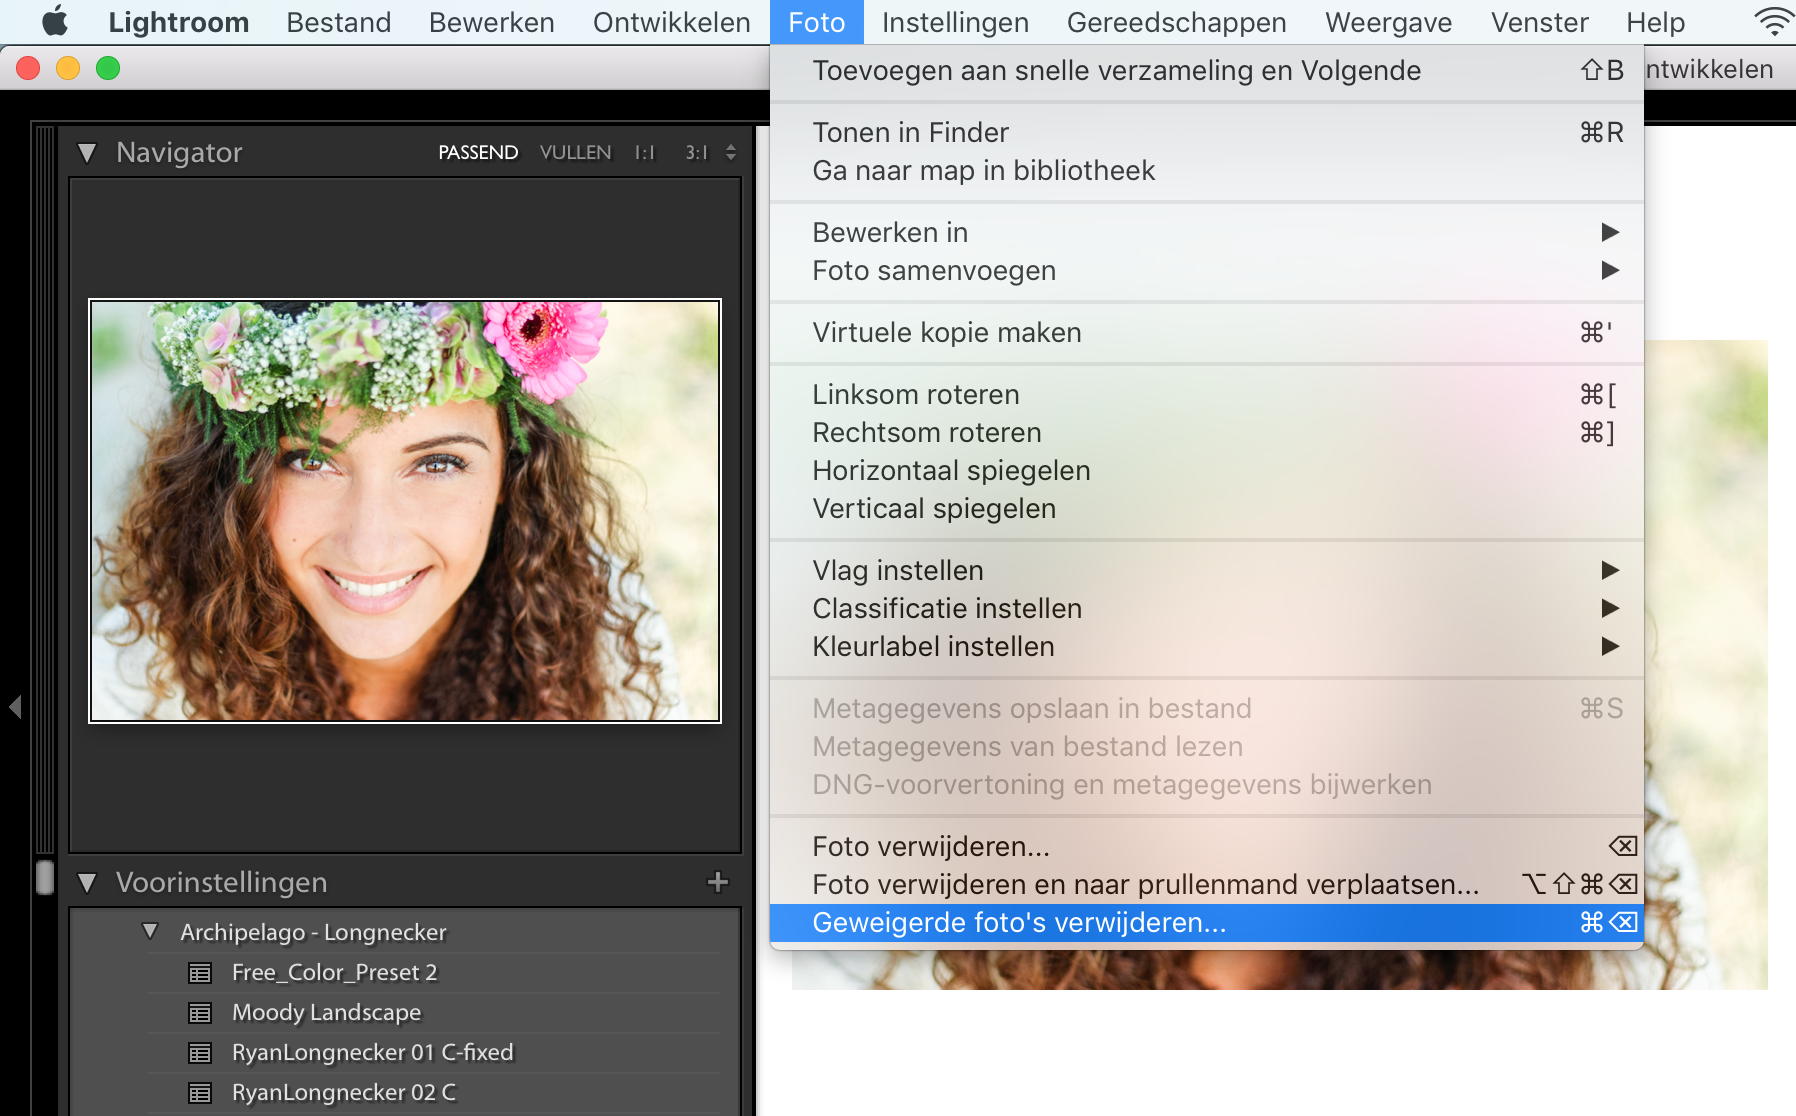Viewport: 1796px width, 1116px height.
Task: Choose Virtuele kopie maken
Action: 1207,332
